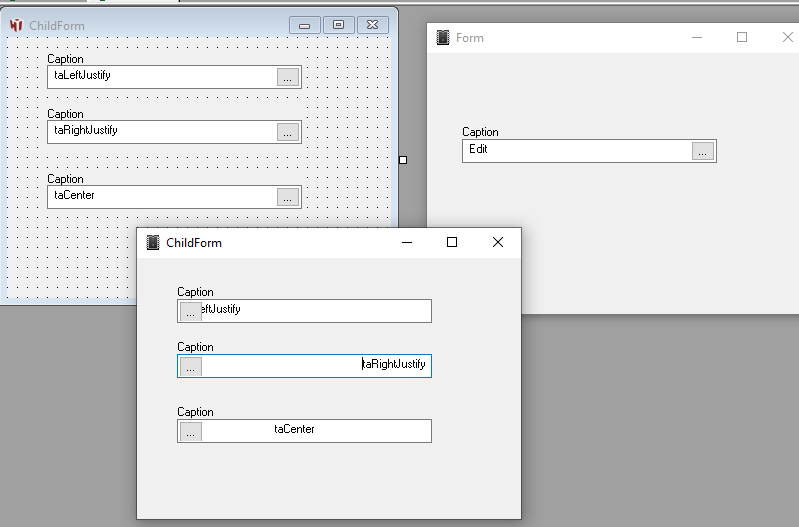This screenshot has height=527, width=799.
Task: Maximize the running ChildForm window
Action: (451, 243)
